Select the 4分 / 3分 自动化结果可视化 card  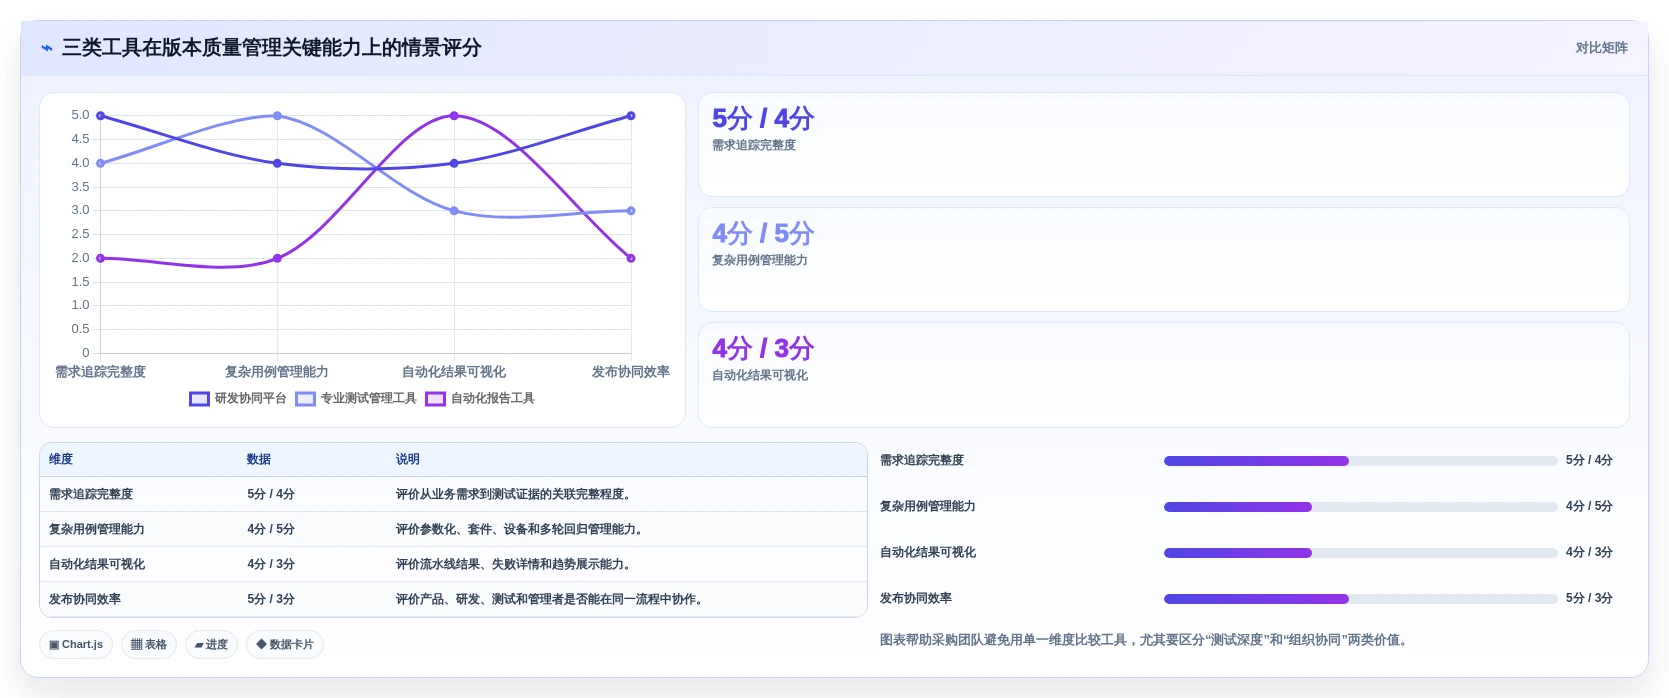coord(1163,375)
